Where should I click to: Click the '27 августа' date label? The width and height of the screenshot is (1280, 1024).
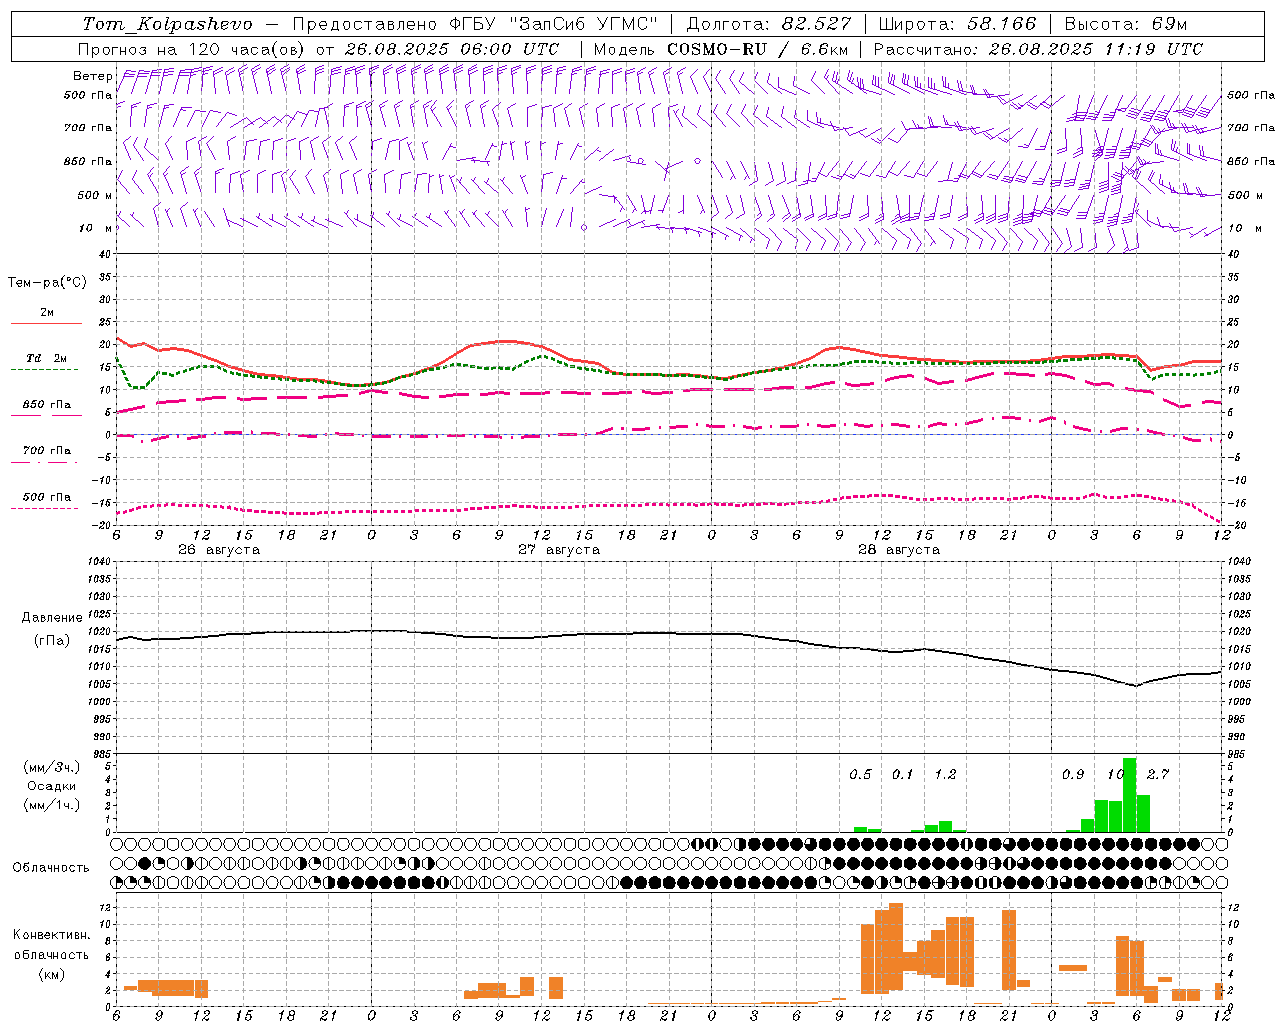[559, 550]
